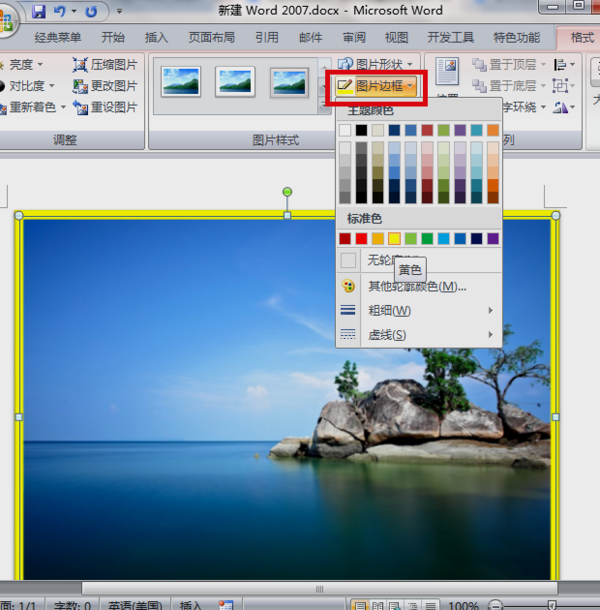600x610 pixels.
Task: Click the macro recording status bar icon
Action: click(x=226, y=605)
